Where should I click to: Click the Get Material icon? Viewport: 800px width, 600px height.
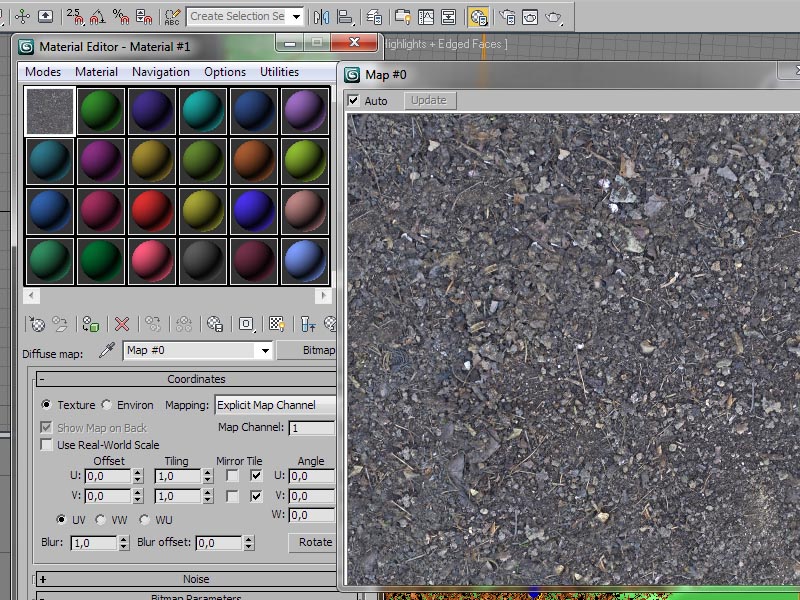point(36,324)
